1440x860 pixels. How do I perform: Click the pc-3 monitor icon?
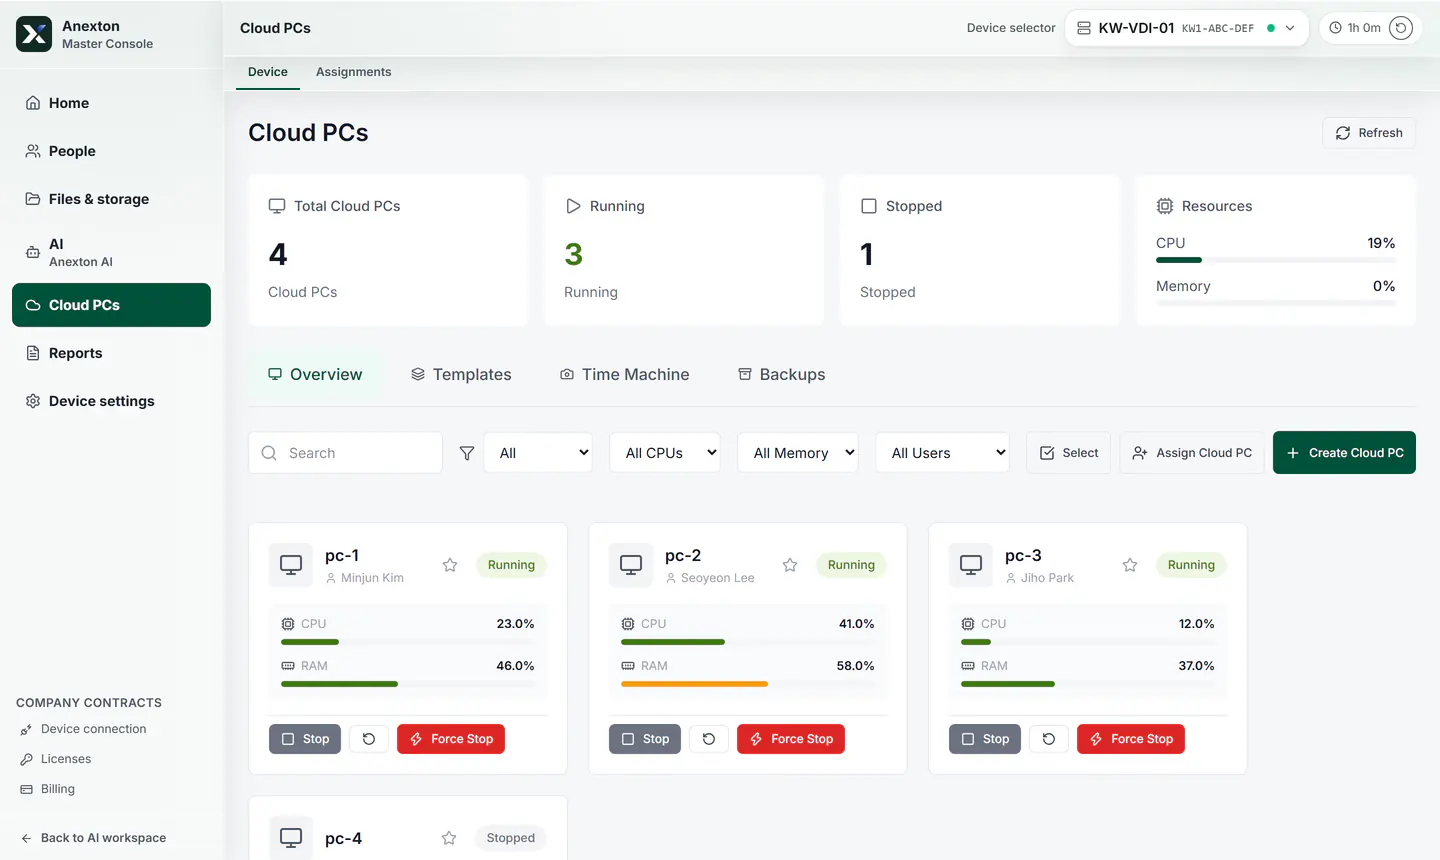(x=971, y=565)
